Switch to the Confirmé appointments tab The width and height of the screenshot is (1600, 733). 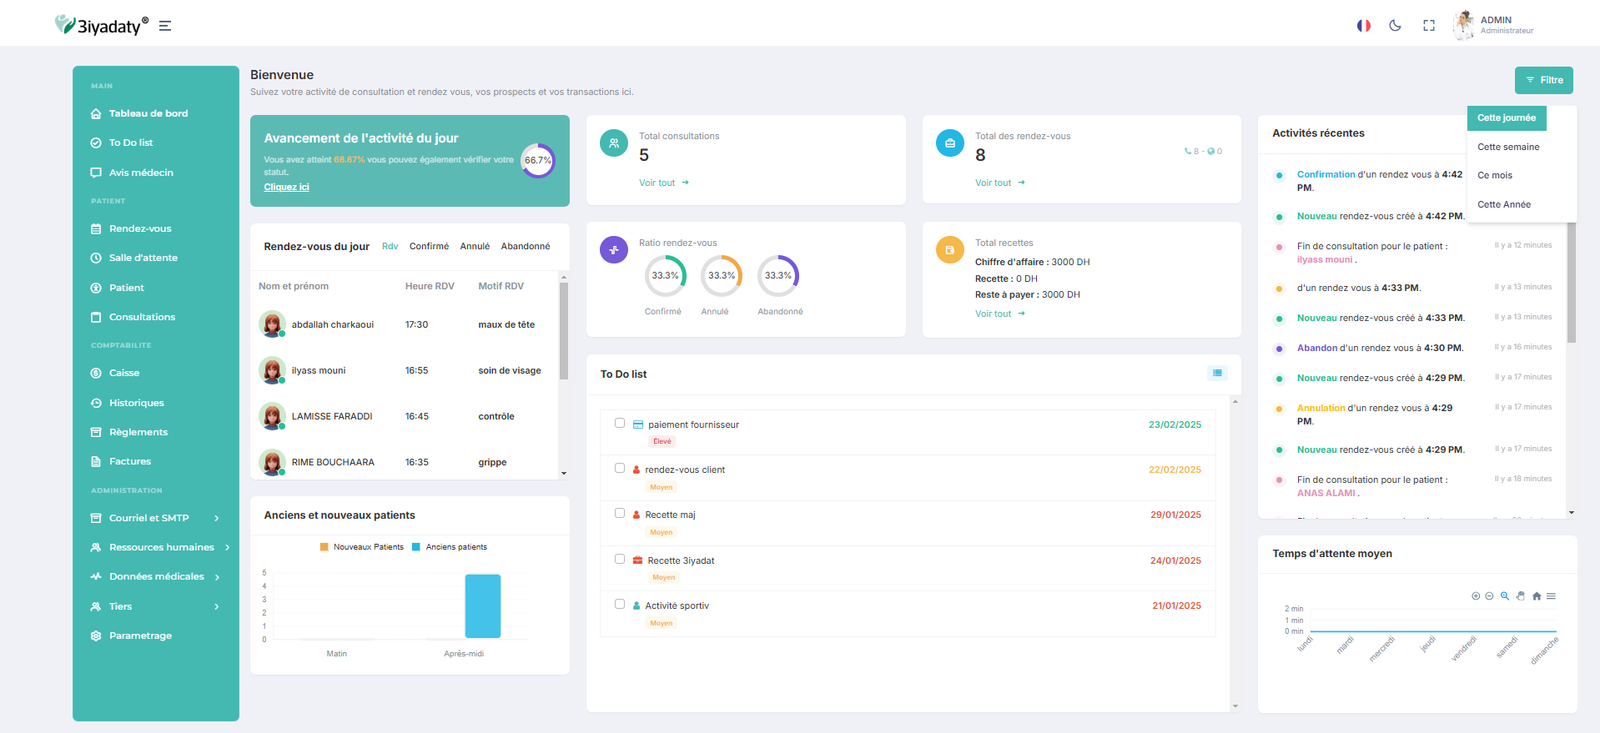(429, 246)
